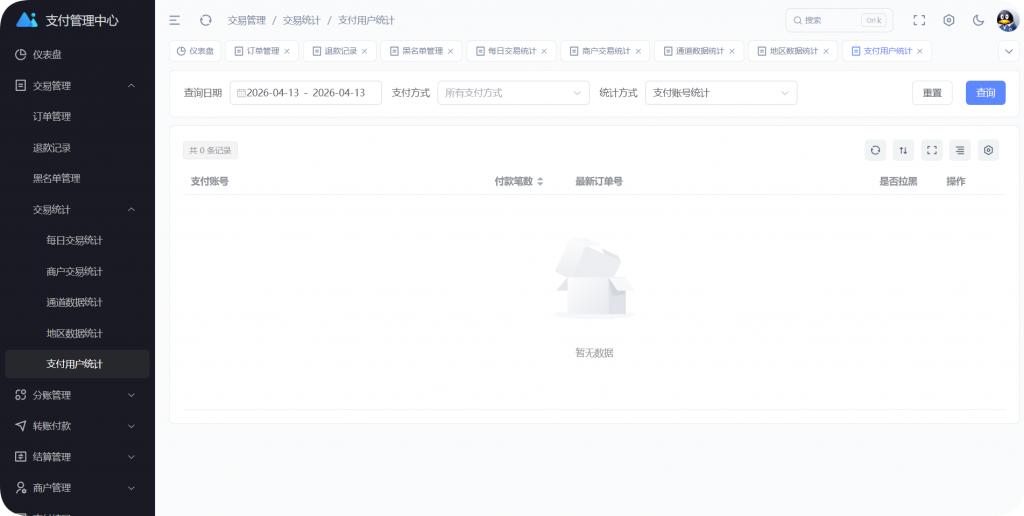Open 每日交易统计 in sidebar

[77, 240]
